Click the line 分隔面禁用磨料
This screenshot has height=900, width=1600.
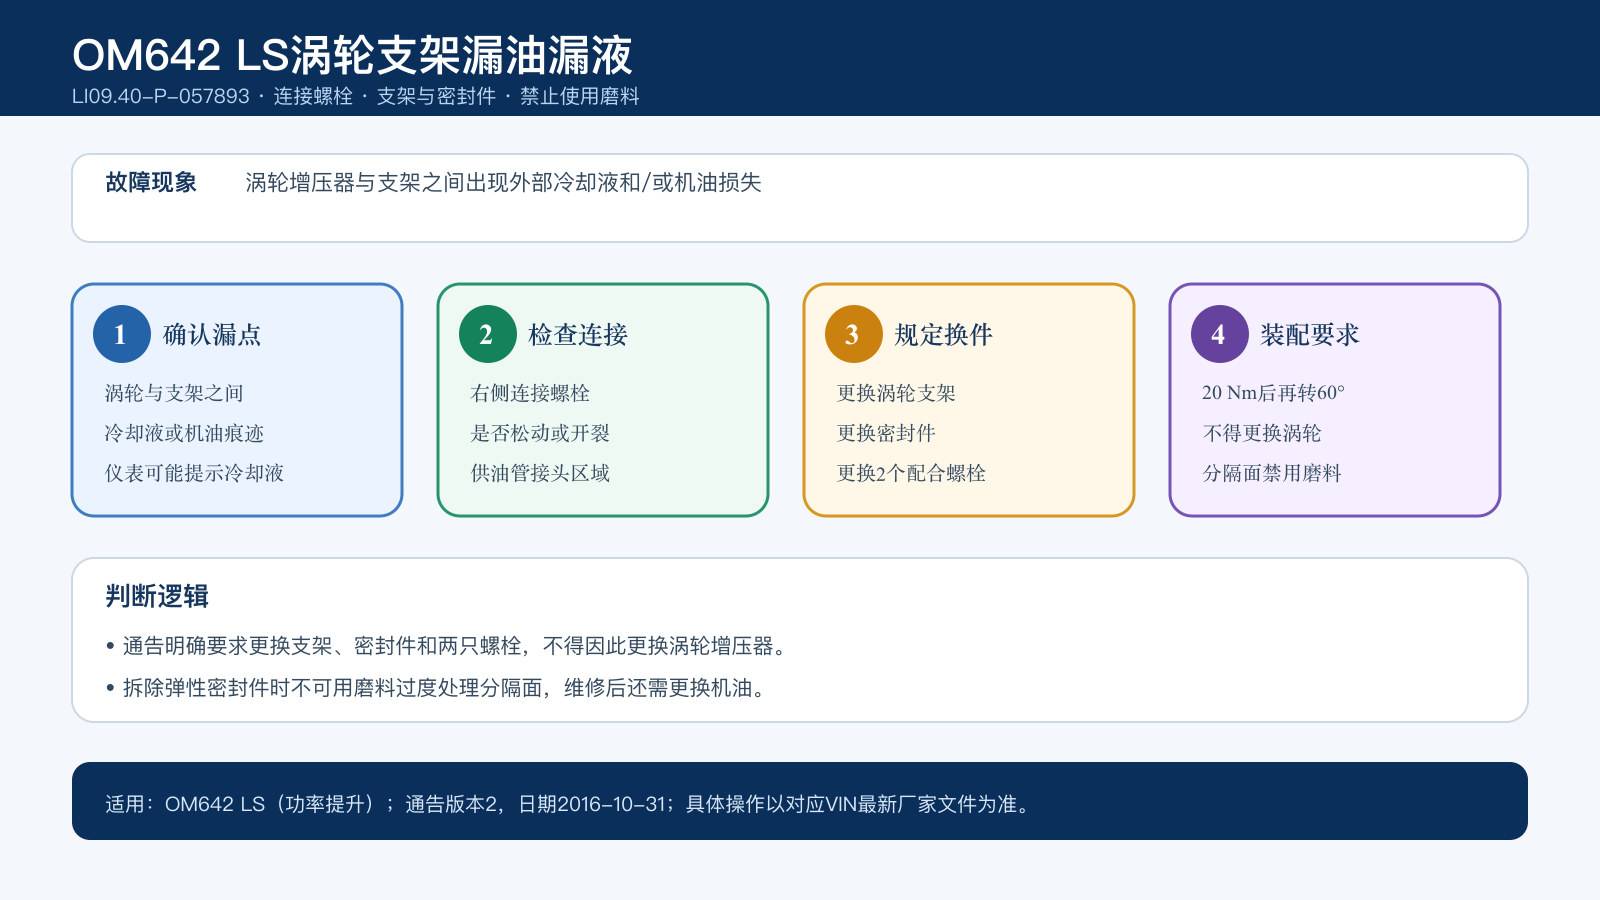coord(1272,473)
